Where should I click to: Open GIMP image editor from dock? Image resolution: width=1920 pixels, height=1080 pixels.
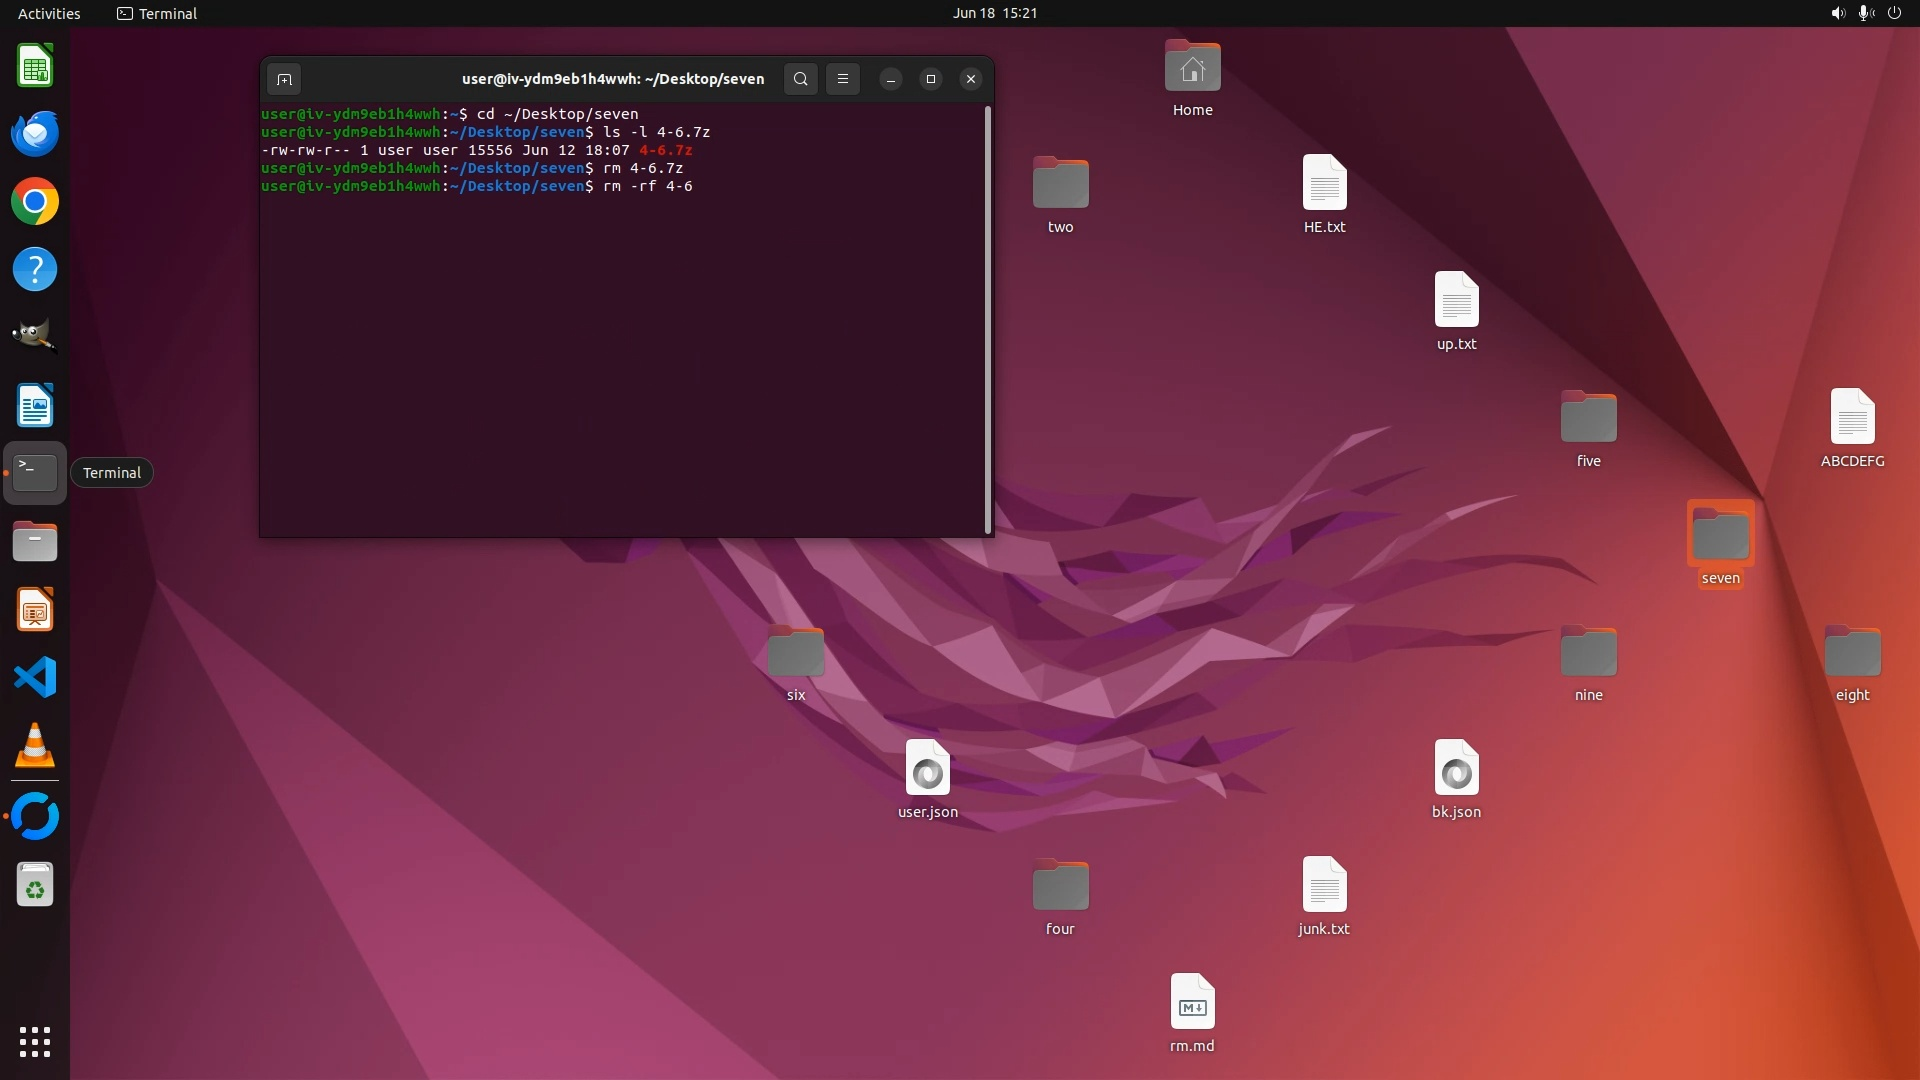(35, 337)
